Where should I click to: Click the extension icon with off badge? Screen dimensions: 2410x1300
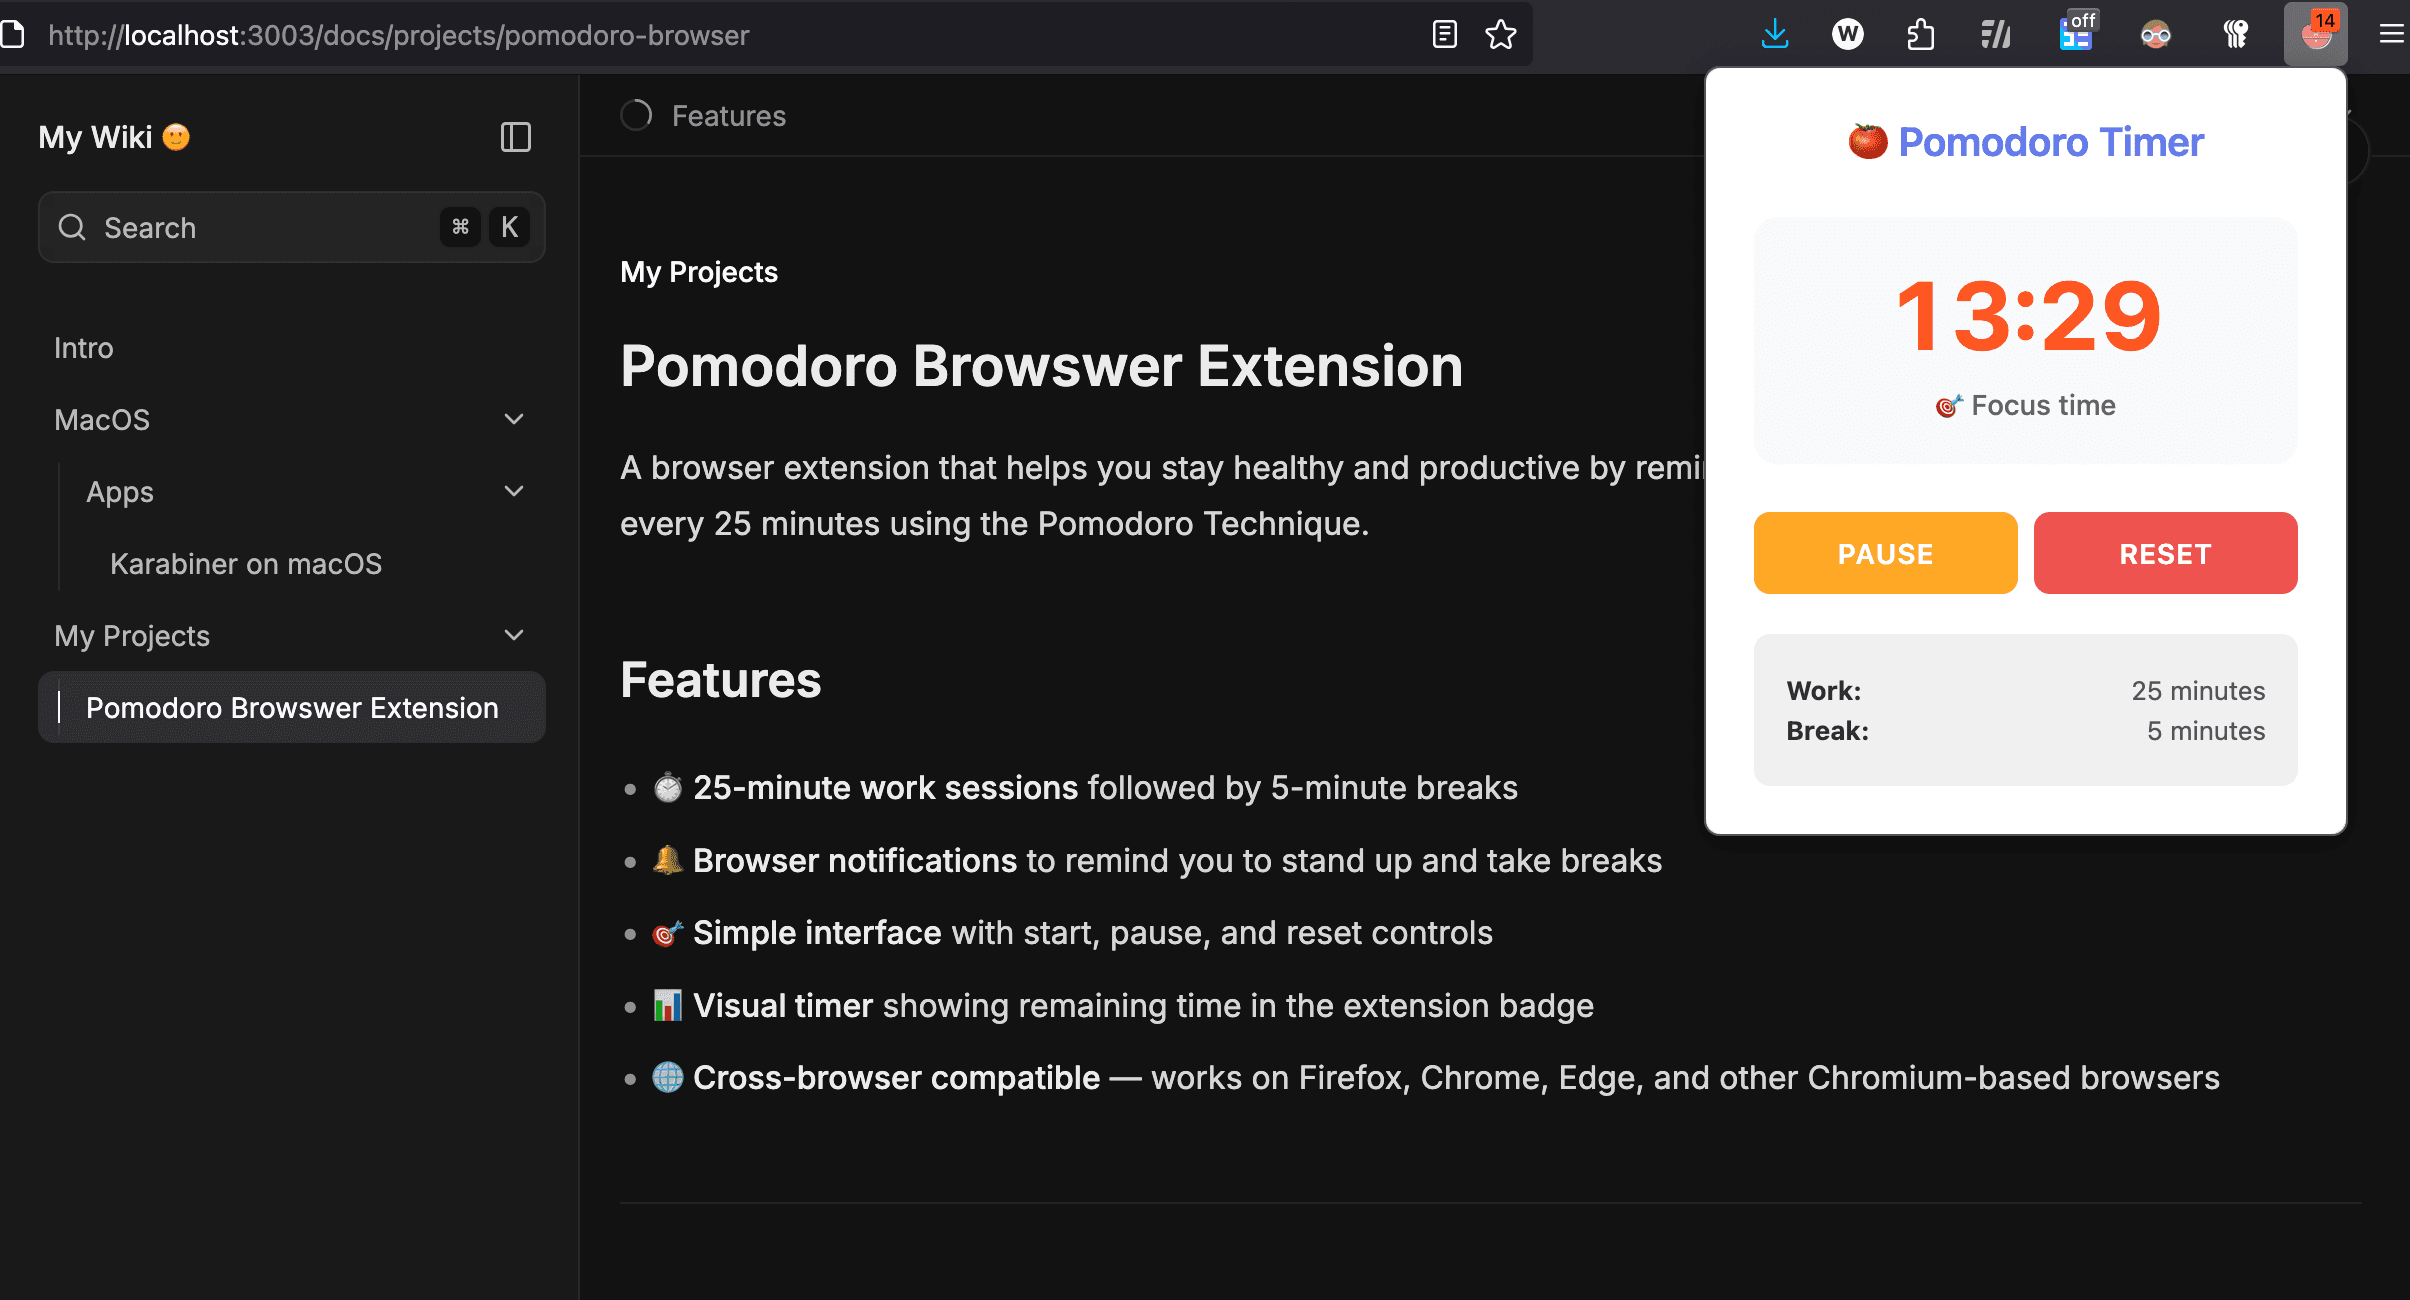click(2076, 35)
